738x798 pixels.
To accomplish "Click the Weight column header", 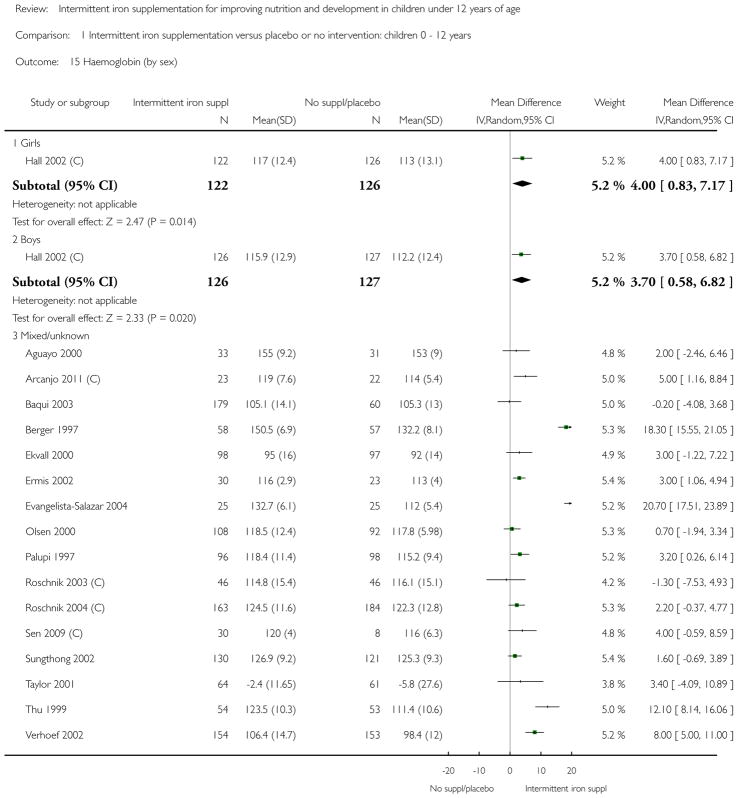I will point(609,102).
